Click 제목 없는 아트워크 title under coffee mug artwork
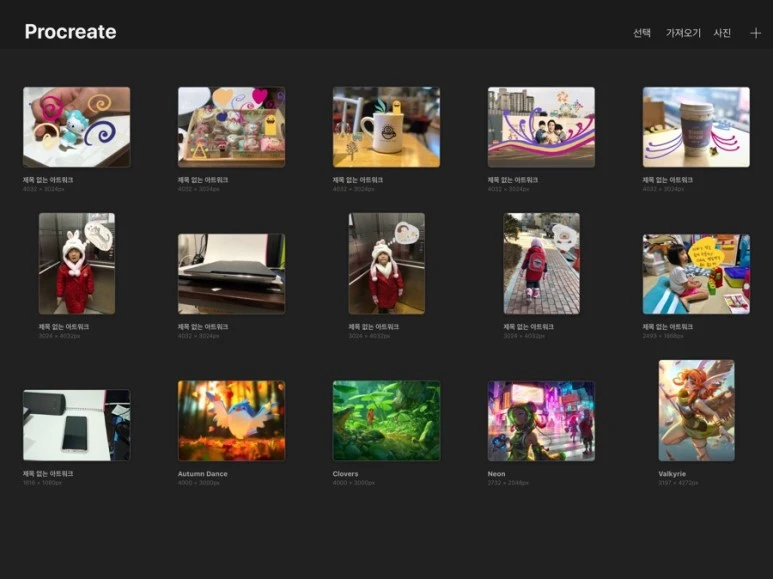 357,180
